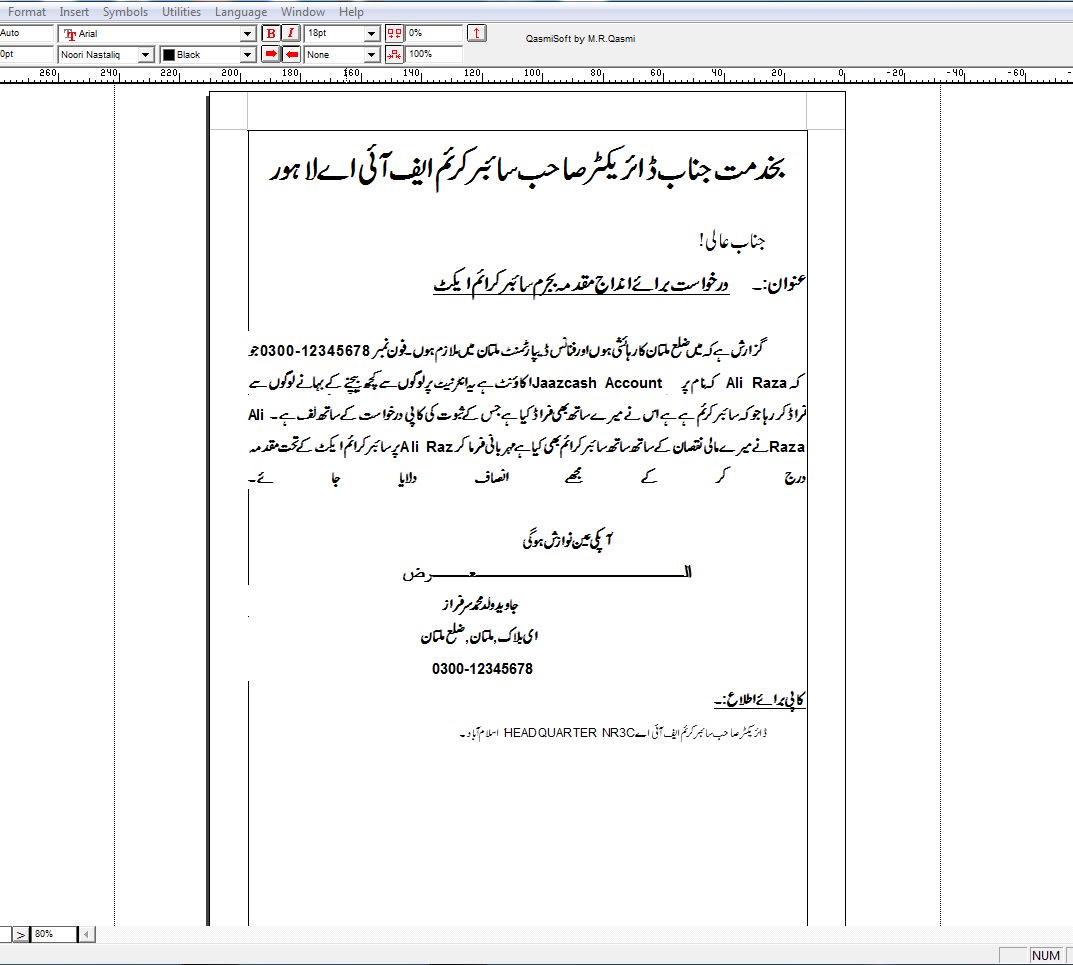Viewport: 1073px width, 965px height.
Task: Click the right scroll arrow beside zoom control
Action: click(x=87, y=934)
